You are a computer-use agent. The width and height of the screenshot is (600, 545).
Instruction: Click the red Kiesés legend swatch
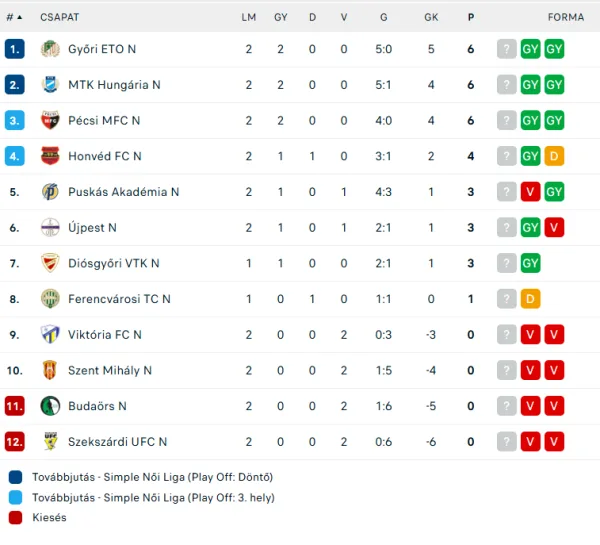pos(15,517)
